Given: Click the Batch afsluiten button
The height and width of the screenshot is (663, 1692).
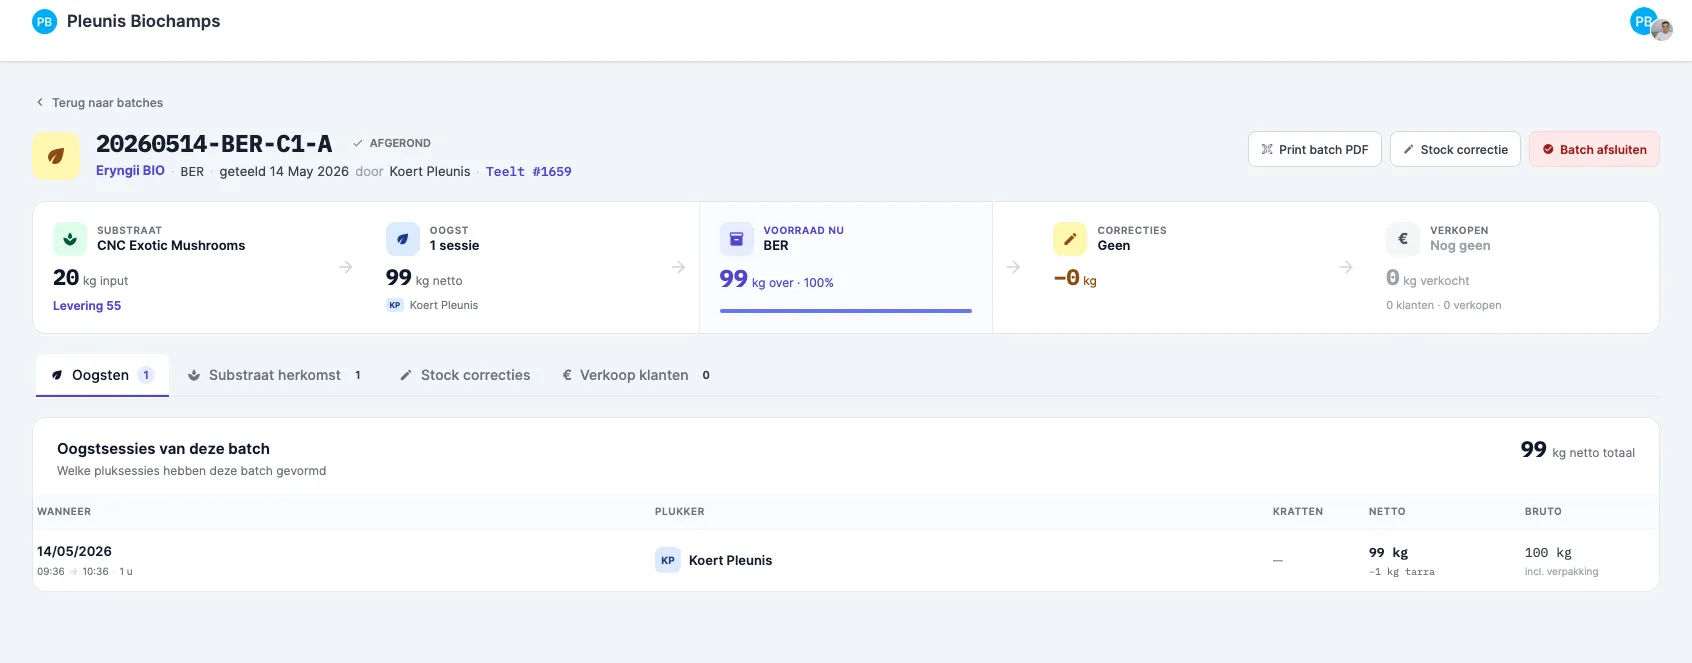Looking at the screenshot, I should (1594, 149).
